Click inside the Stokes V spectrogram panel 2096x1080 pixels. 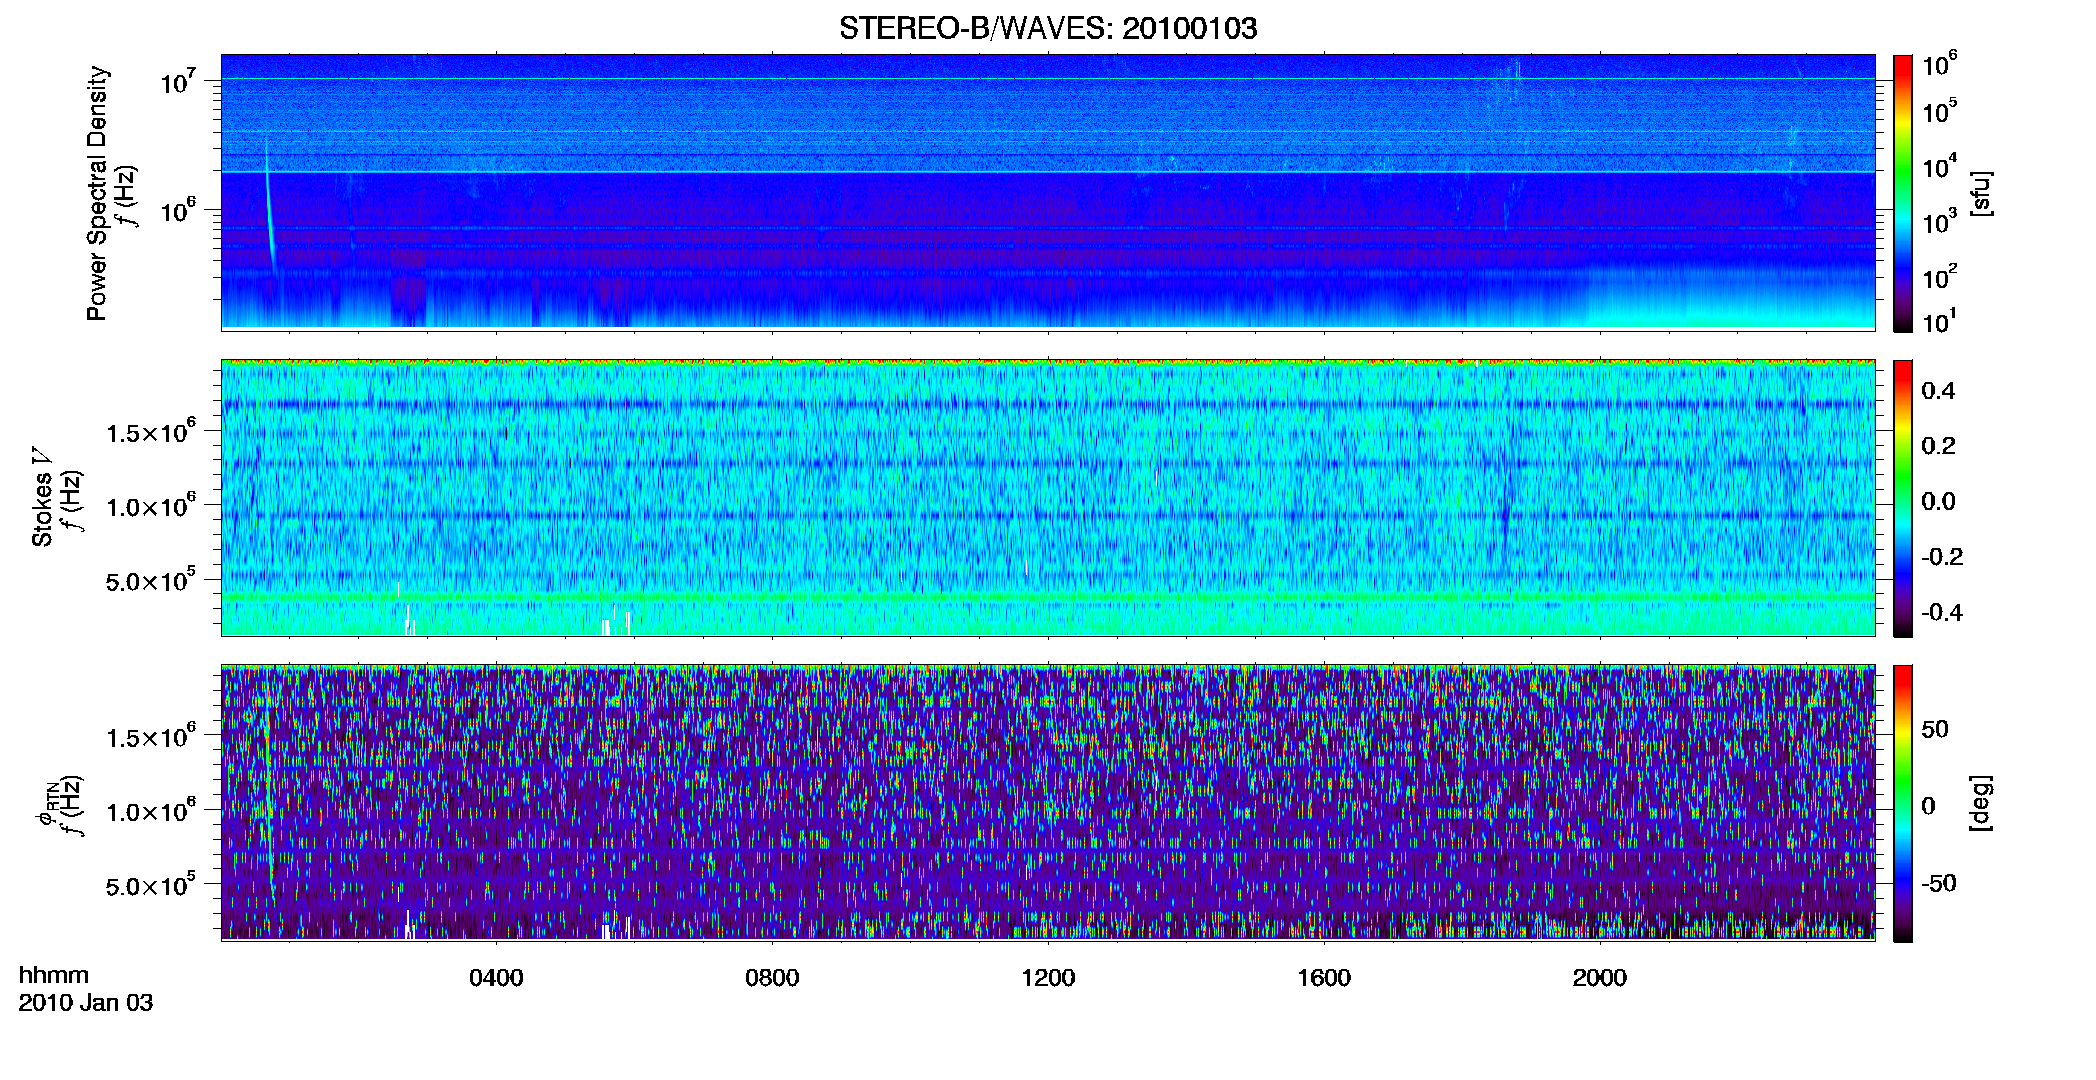tap(1048, 498)
